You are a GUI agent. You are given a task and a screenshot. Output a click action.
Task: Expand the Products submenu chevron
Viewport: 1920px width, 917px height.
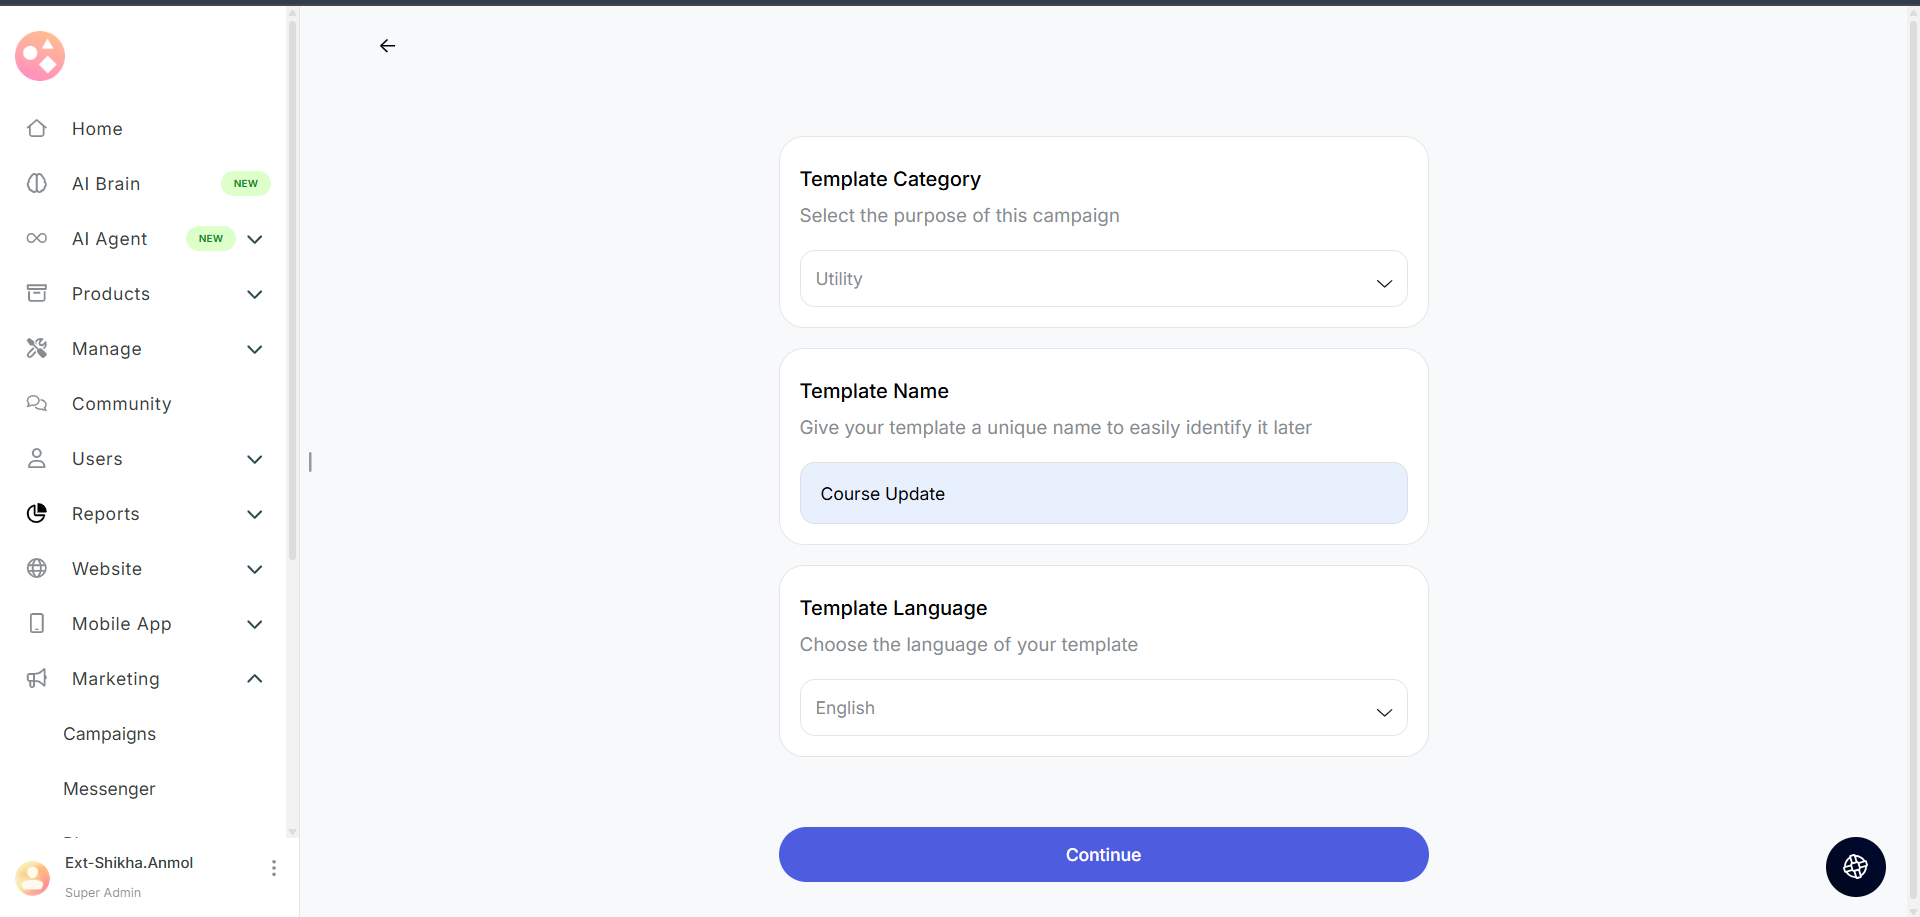pyautogui.click(x=255, y=294)
